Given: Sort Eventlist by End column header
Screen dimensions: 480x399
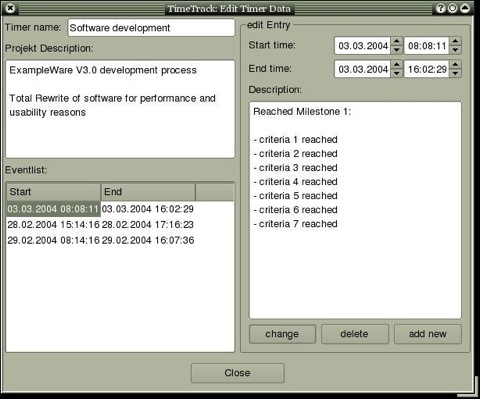Looking at the screenshot, I should 148,192.
